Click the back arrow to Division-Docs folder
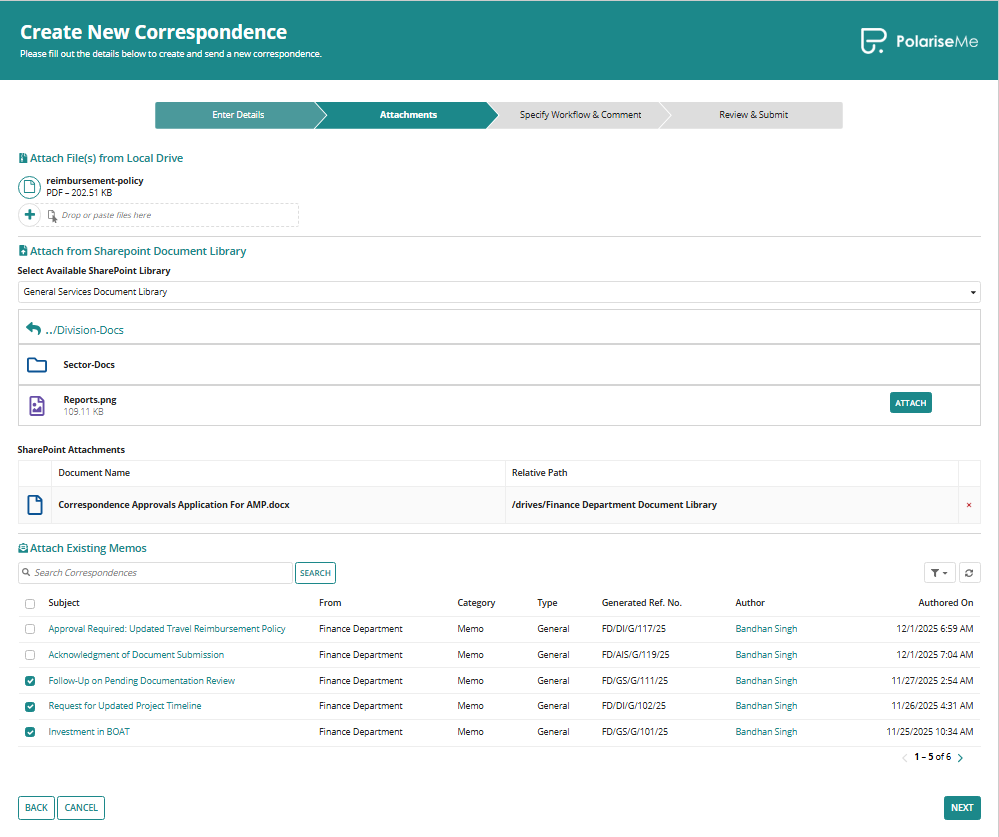 [34, 329]
